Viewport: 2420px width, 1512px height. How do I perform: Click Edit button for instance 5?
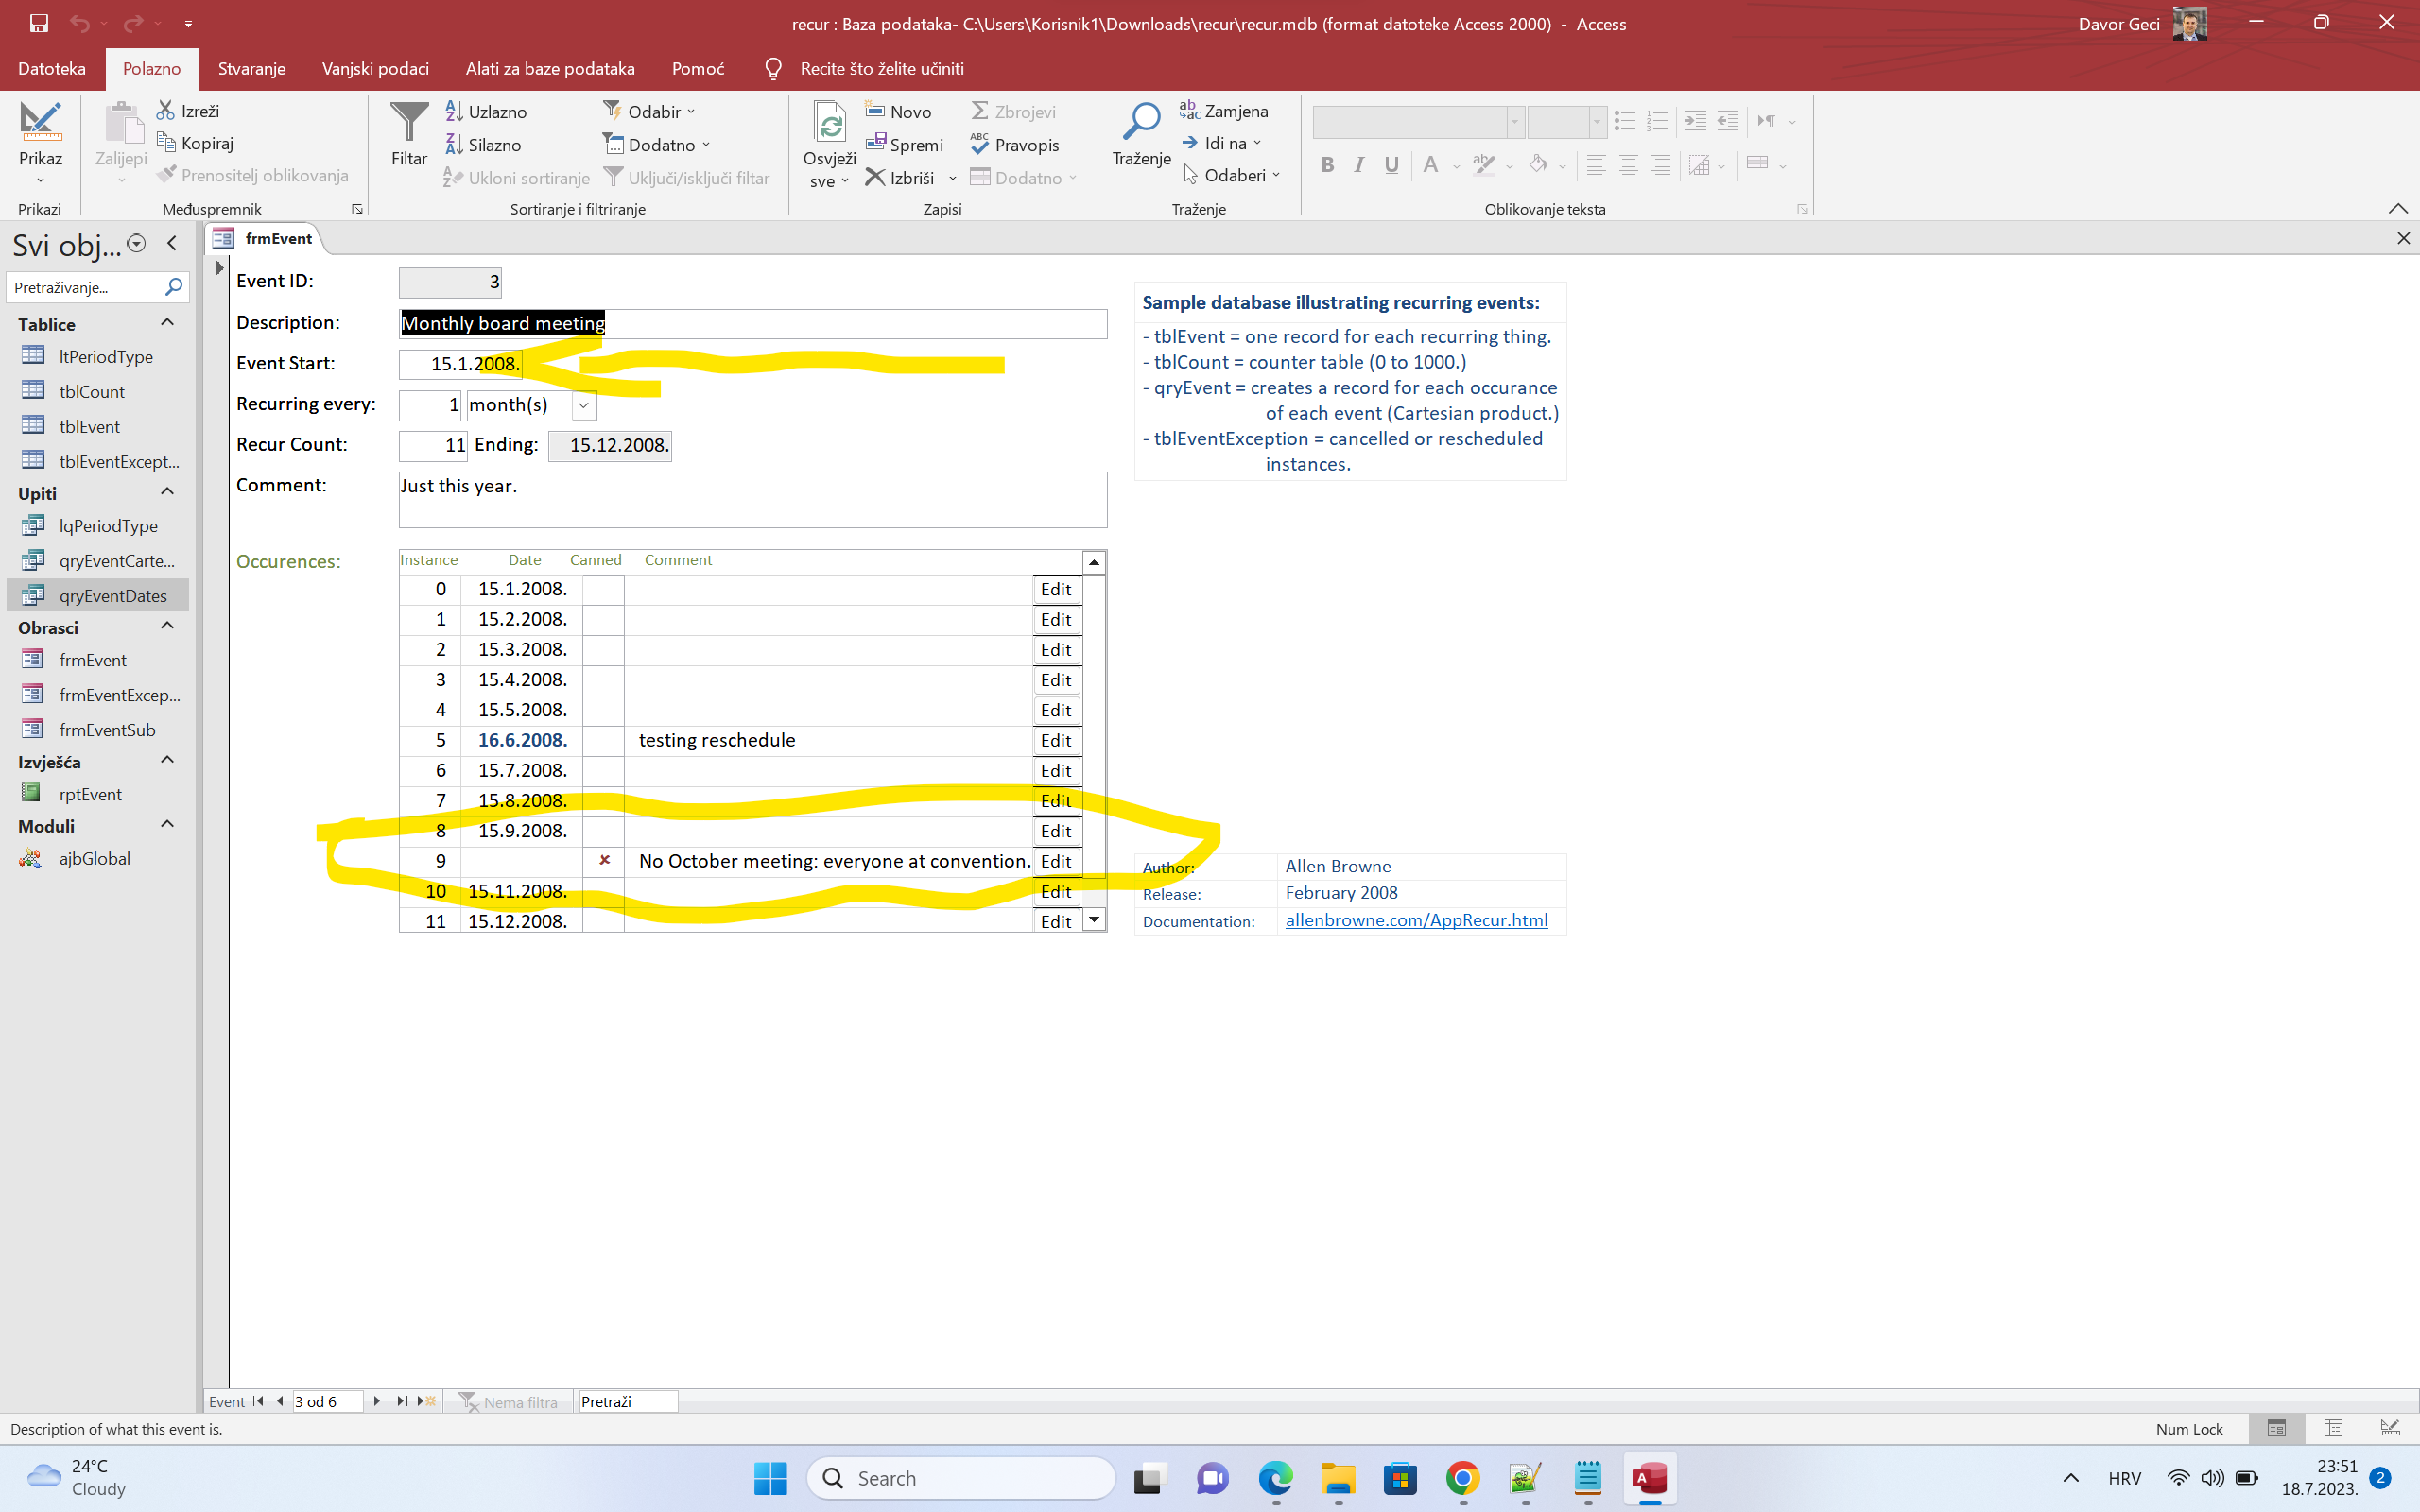click(1055, 740)
